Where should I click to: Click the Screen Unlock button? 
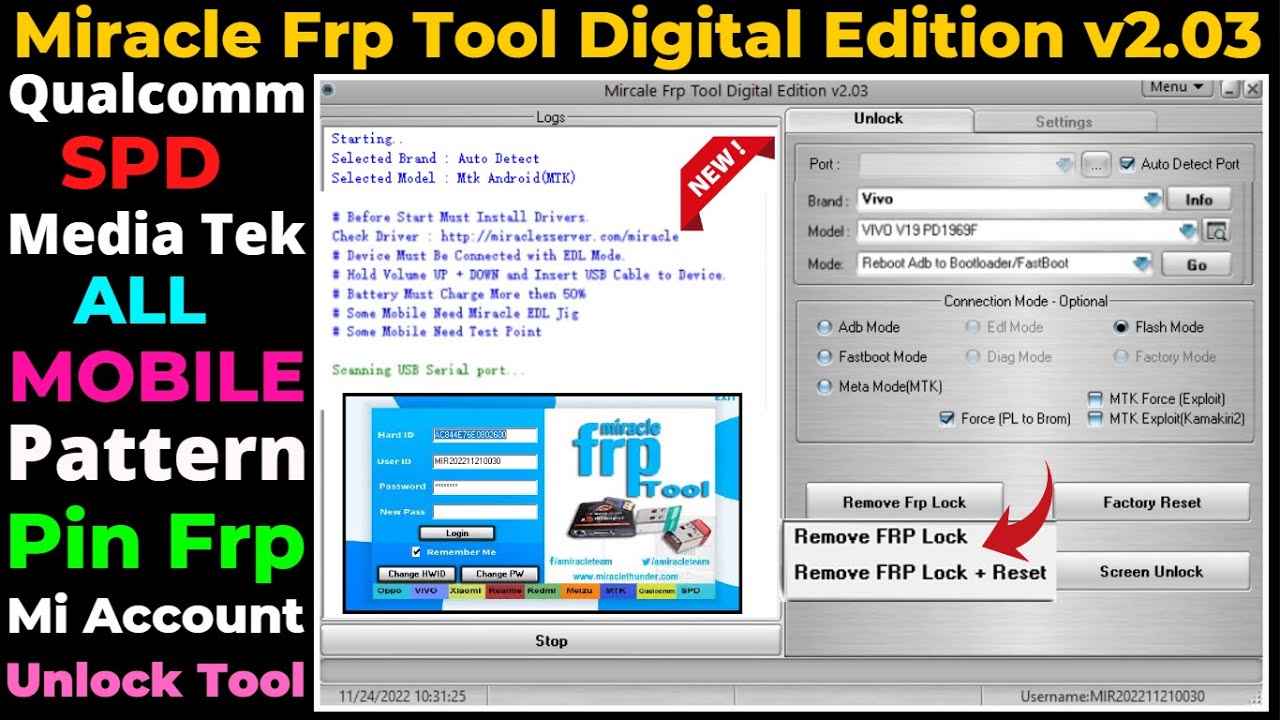point(1151,572)
